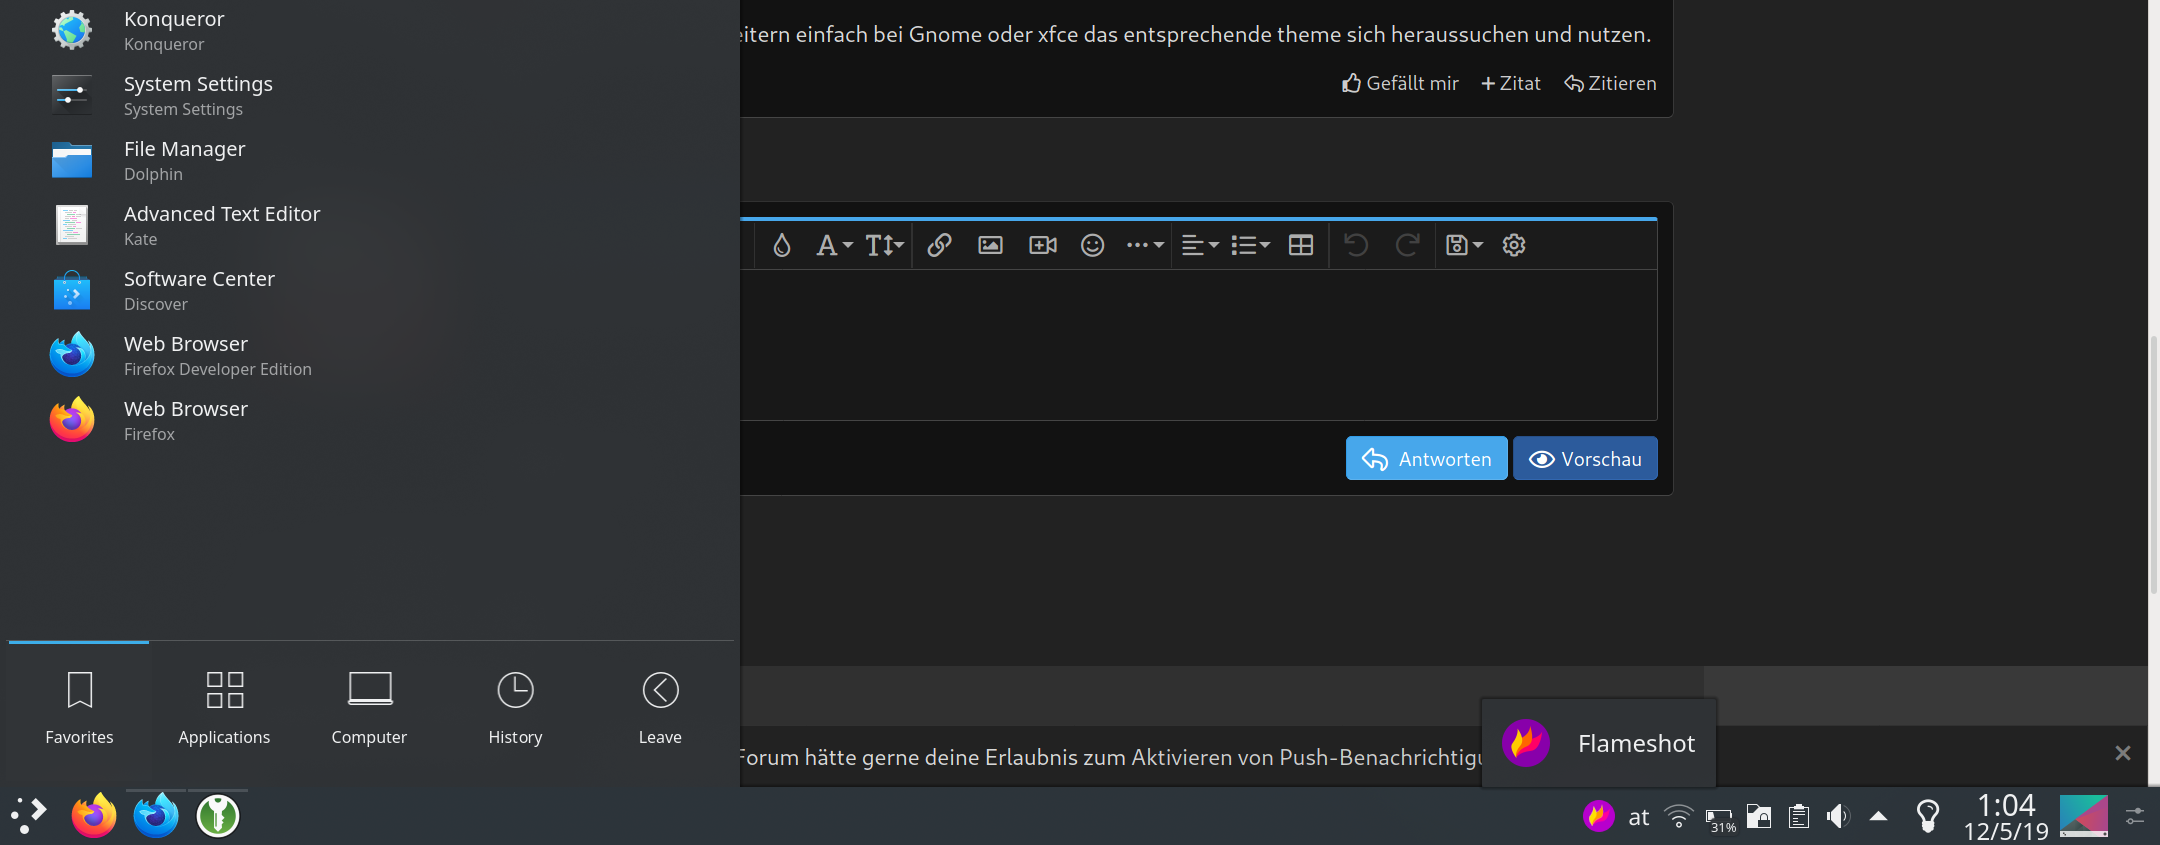
Task: Launch System Settings from the launcher
Action: click(370, 96)
